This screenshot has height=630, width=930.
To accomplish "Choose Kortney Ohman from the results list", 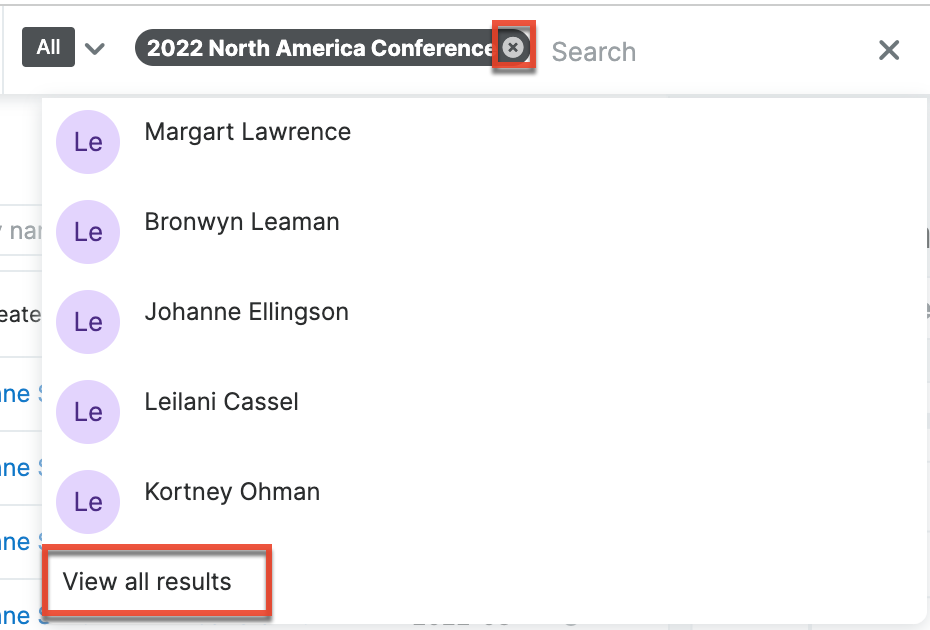I will (231, 491).
